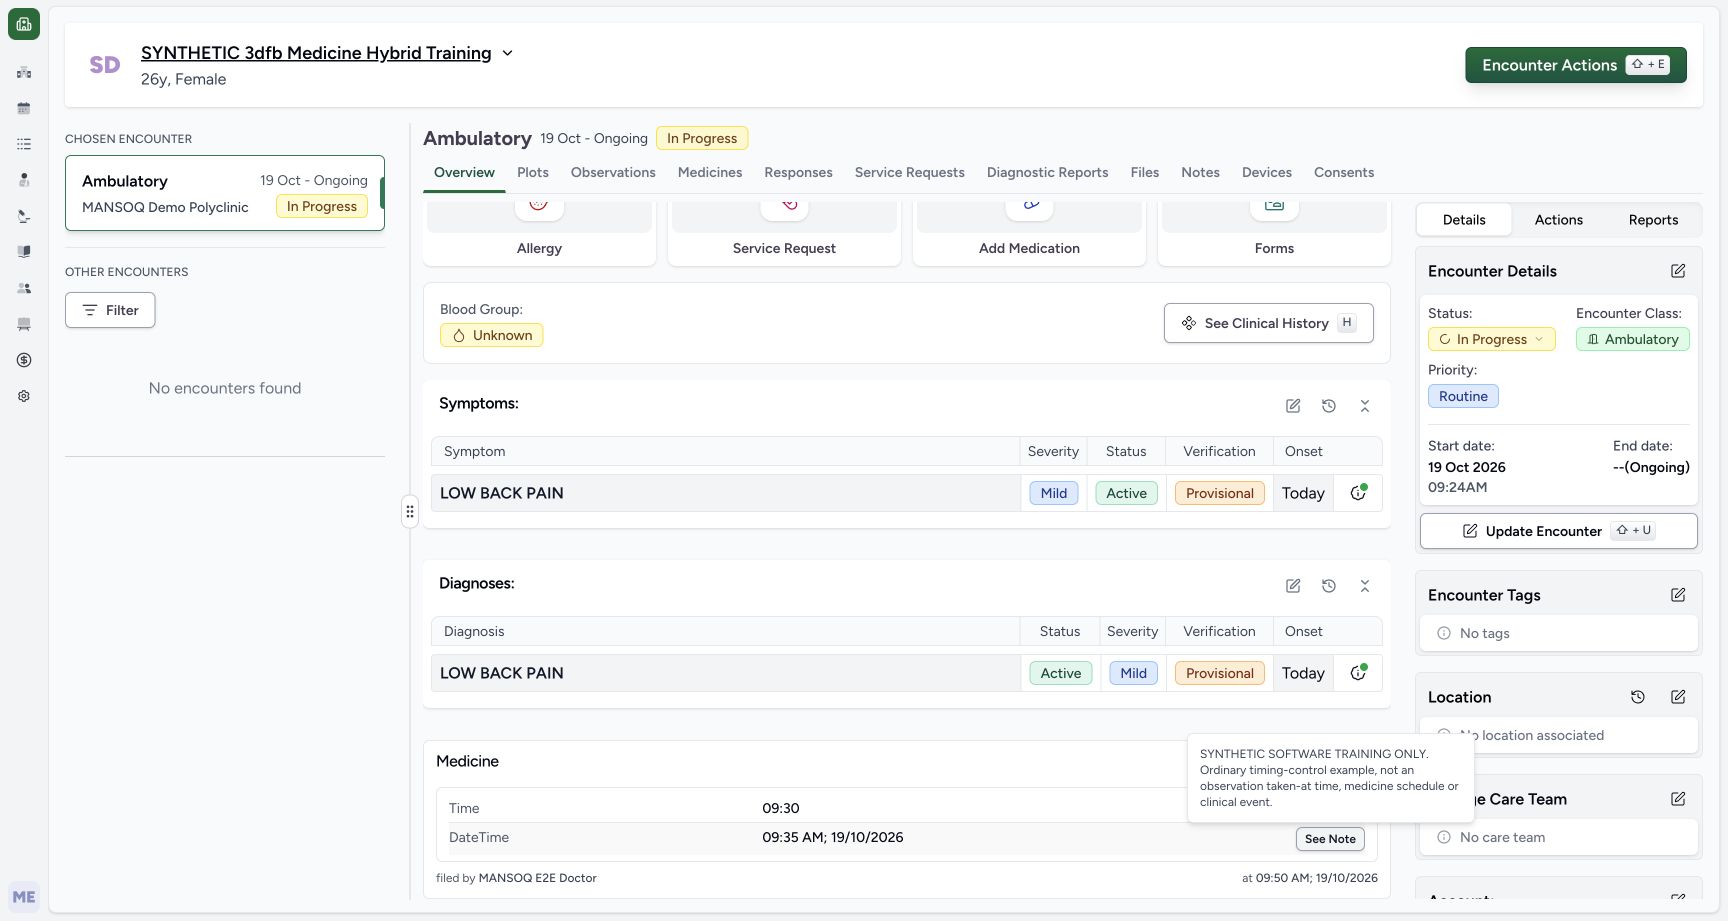Select the Ambulatory chosen encounter card
This screenshot has height=921, width=1728.
coord(225,193)
